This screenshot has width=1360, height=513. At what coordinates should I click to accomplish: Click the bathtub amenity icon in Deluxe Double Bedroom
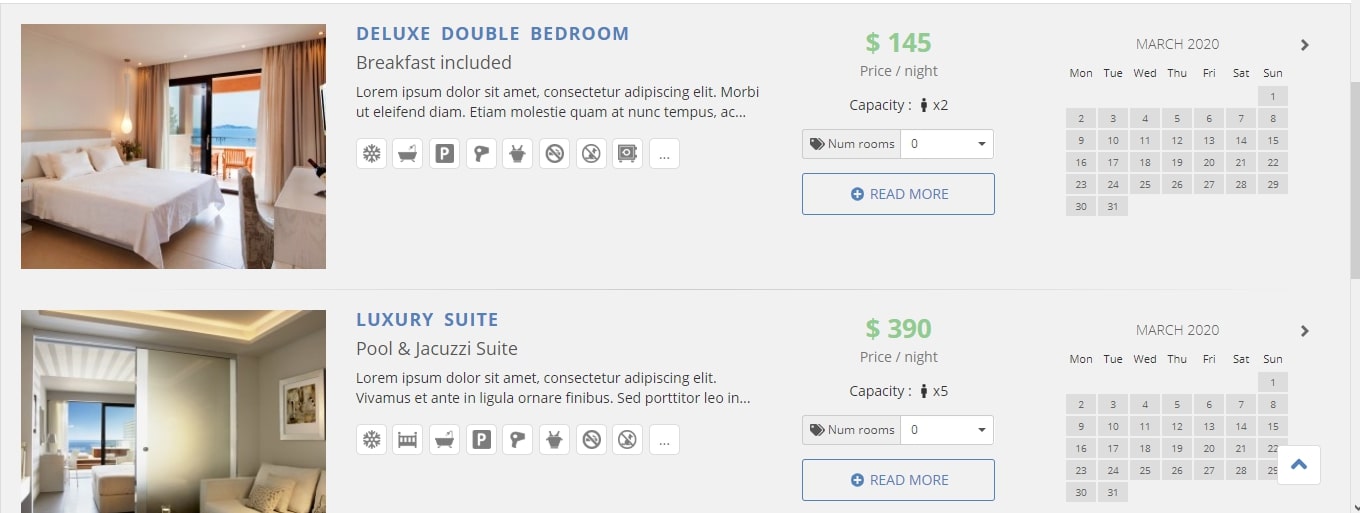pos(408,153)
